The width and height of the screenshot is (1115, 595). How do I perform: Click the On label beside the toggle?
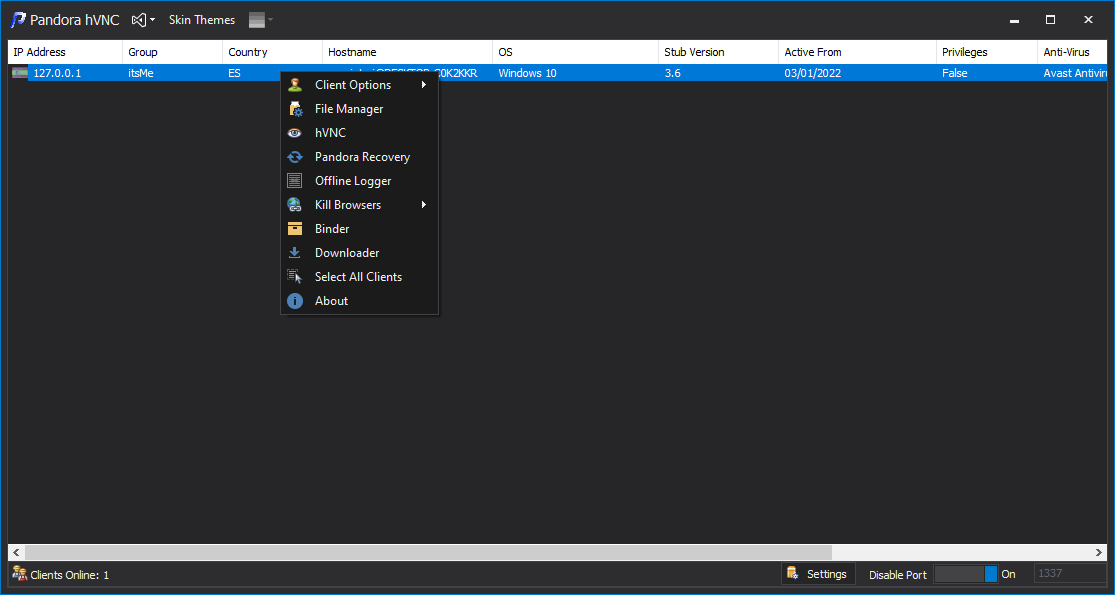click(1008, 574)
